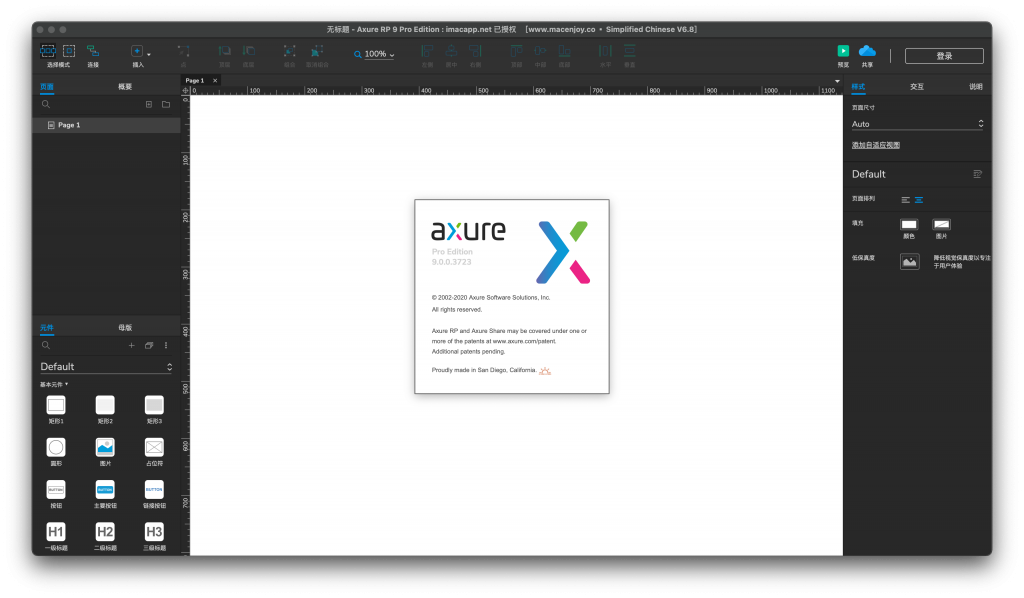Click the Default style edit icon
Image resolution: width=1024 pixels, height=598 pixels.
[x=978, y=174]
